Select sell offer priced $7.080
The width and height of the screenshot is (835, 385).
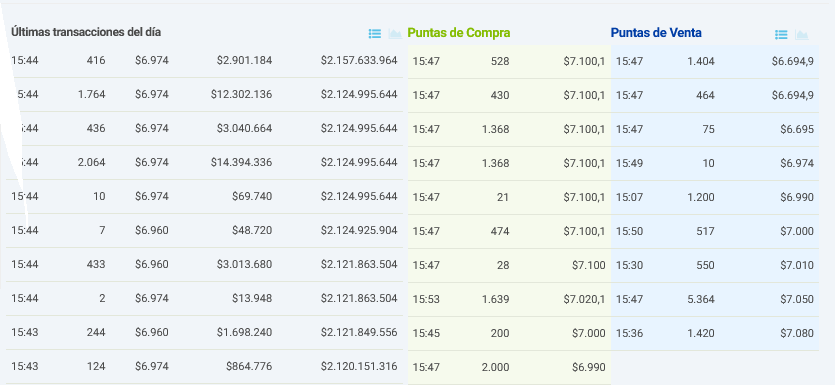pyautogui.click(x=715, y=334)
